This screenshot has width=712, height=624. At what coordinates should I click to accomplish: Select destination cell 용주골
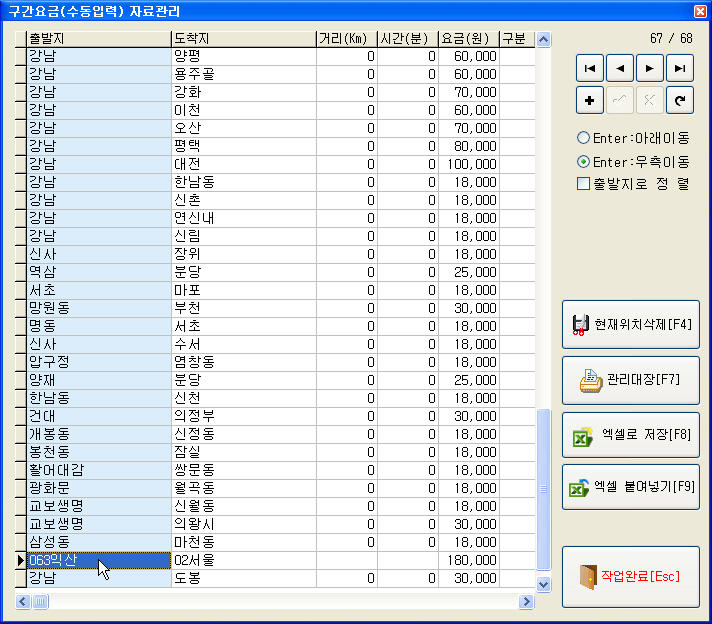click(x=244, y=74)
